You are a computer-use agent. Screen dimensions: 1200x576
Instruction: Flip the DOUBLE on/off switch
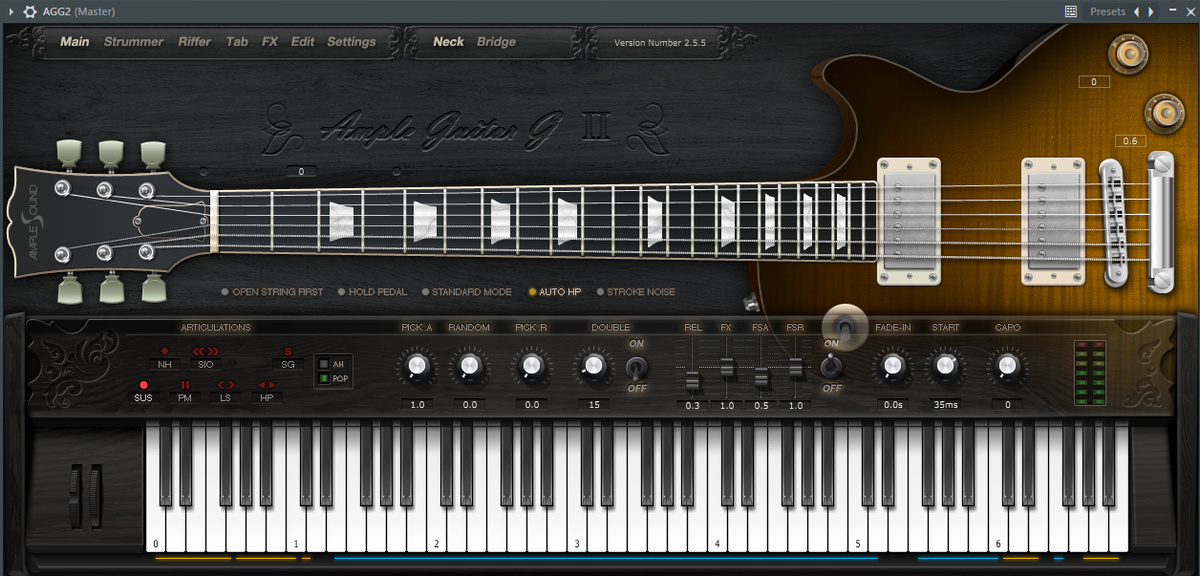pos(638,368)
